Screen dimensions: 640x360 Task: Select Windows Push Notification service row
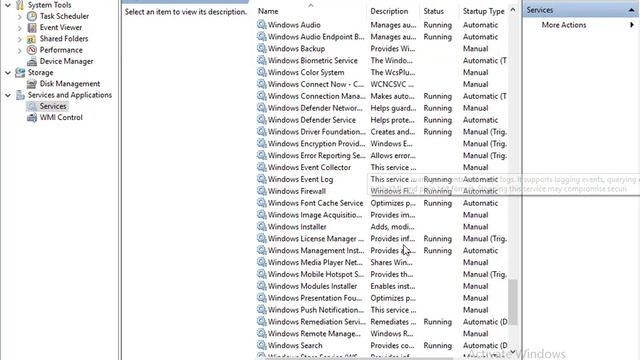click(382, 309)
